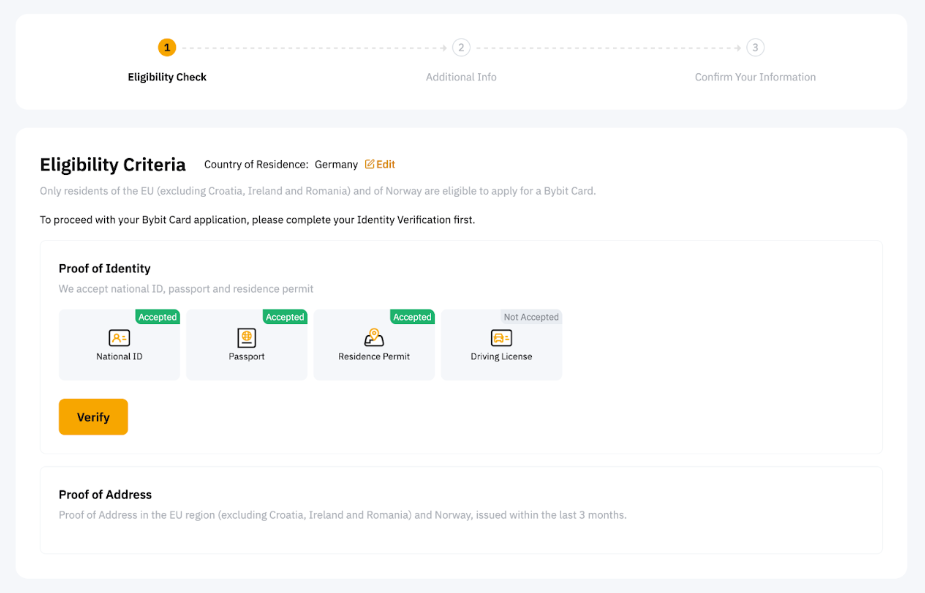Viewport: 925px width, 593px height.
Task: Open the Additional Info step label
Action: click(461, 77)
